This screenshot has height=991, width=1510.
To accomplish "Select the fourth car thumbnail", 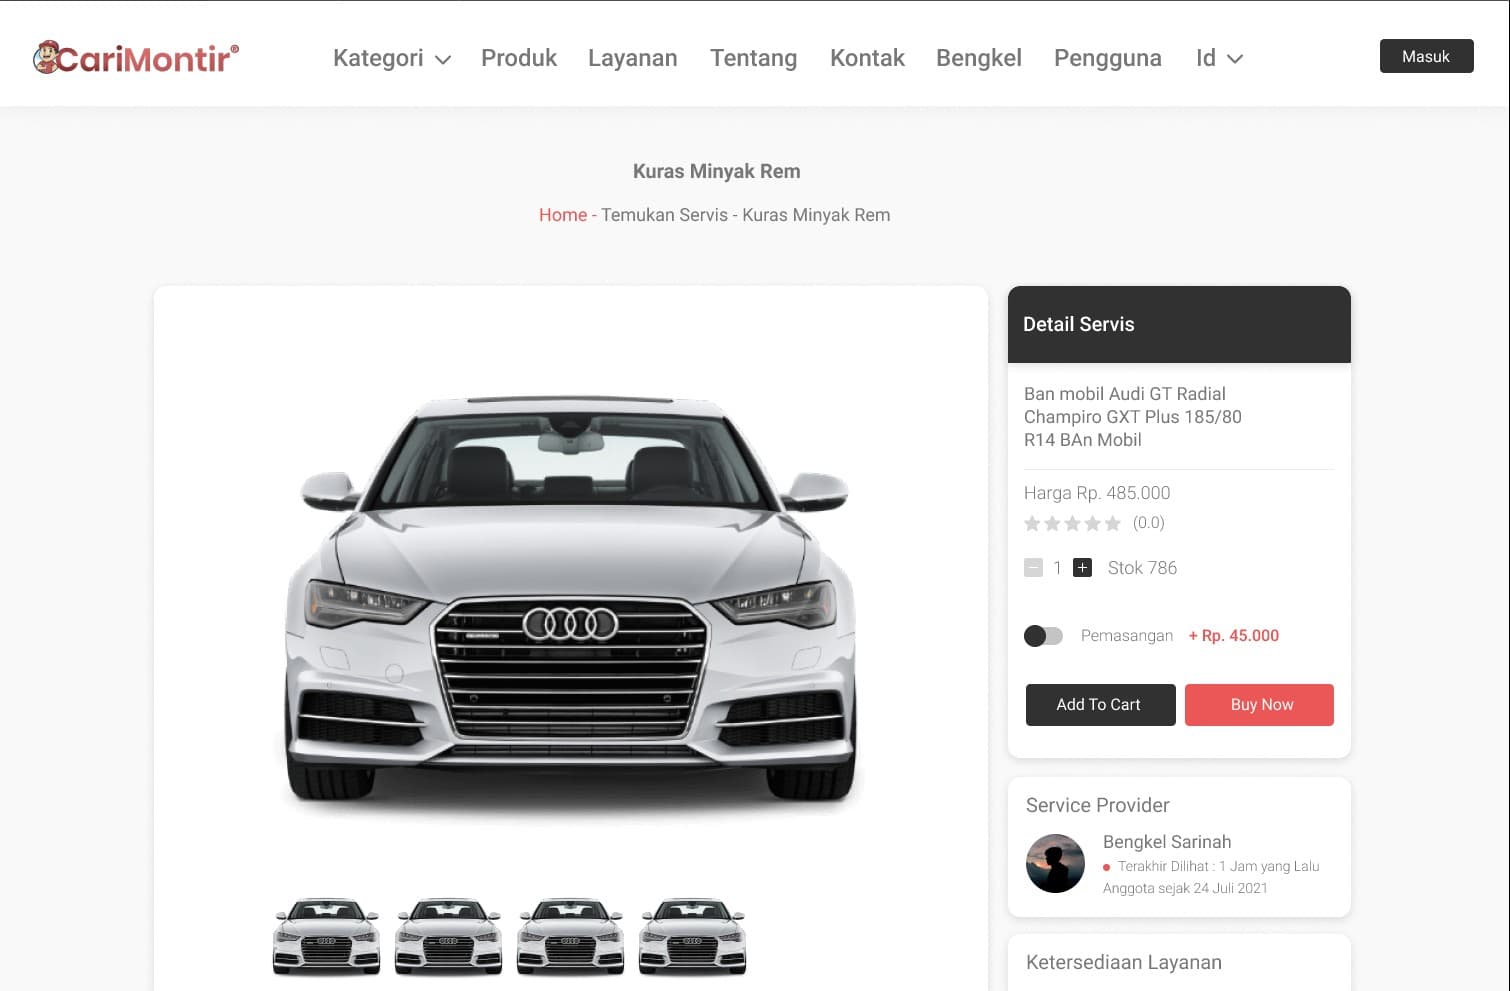I will (x=692, y=937).
